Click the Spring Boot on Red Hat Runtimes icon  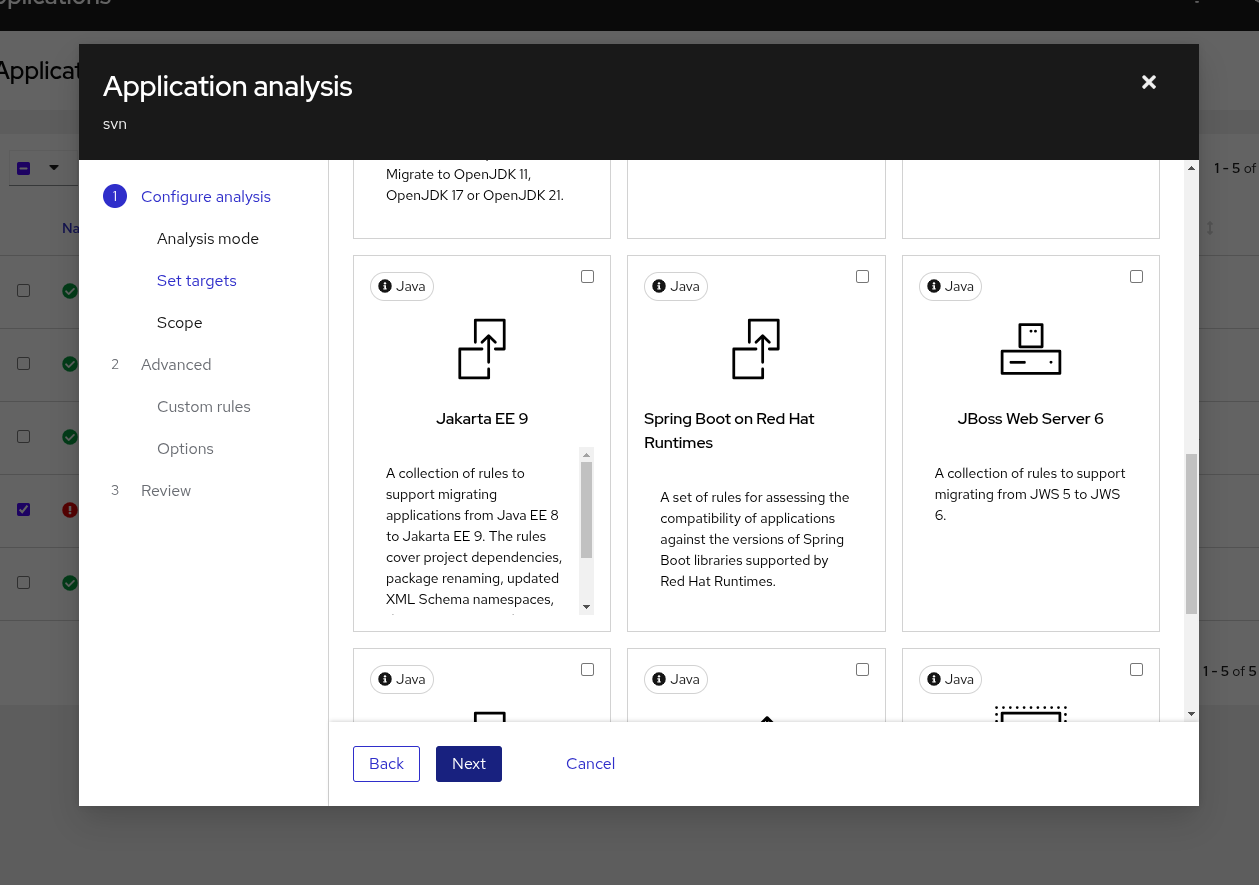pos(756,349)
